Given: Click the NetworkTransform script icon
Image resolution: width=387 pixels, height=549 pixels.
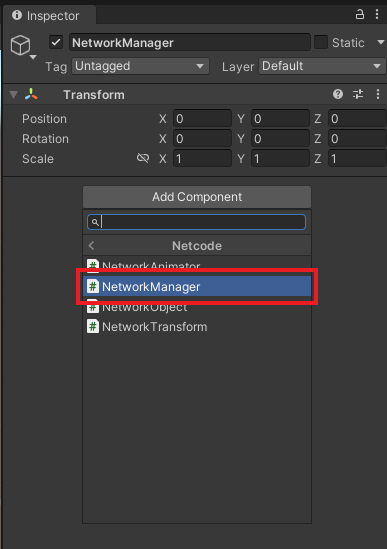Looking at the screenshot, I should point(93,326).
